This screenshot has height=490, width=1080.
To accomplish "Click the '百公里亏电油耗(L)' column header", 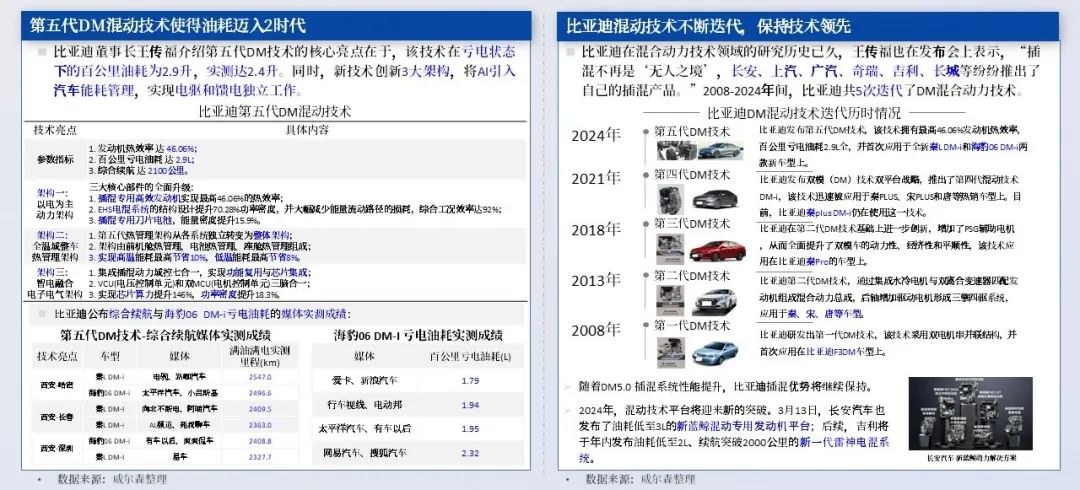I will point(470,356).
